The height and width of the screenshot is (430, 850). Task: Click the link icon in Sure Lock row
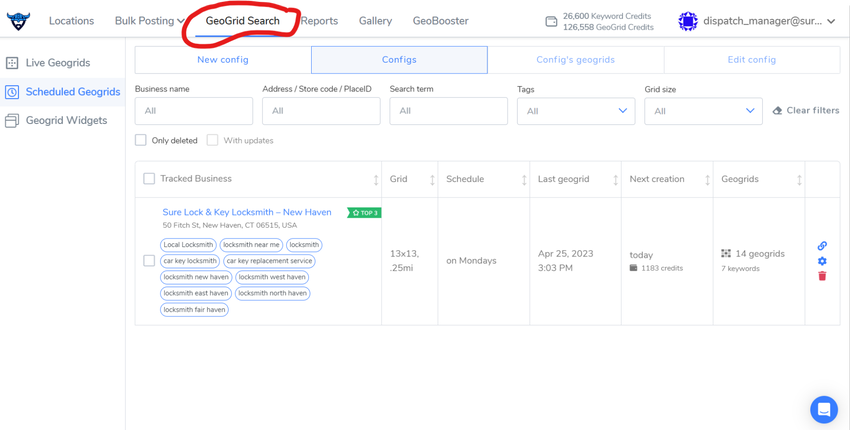click(x=822, y=246)
